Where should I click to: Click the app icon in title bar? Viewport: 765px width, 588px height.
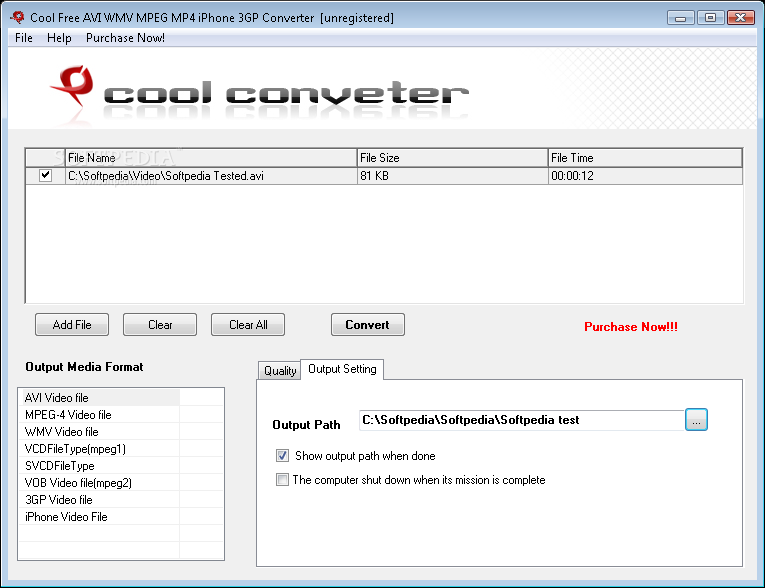[18, 18]
